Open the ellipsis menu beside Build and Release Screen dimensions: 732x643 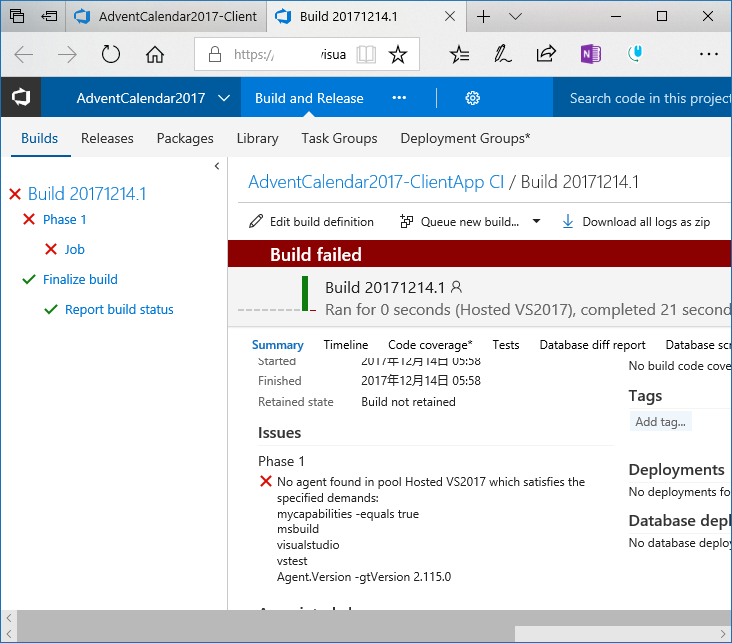tap(399, 98)
